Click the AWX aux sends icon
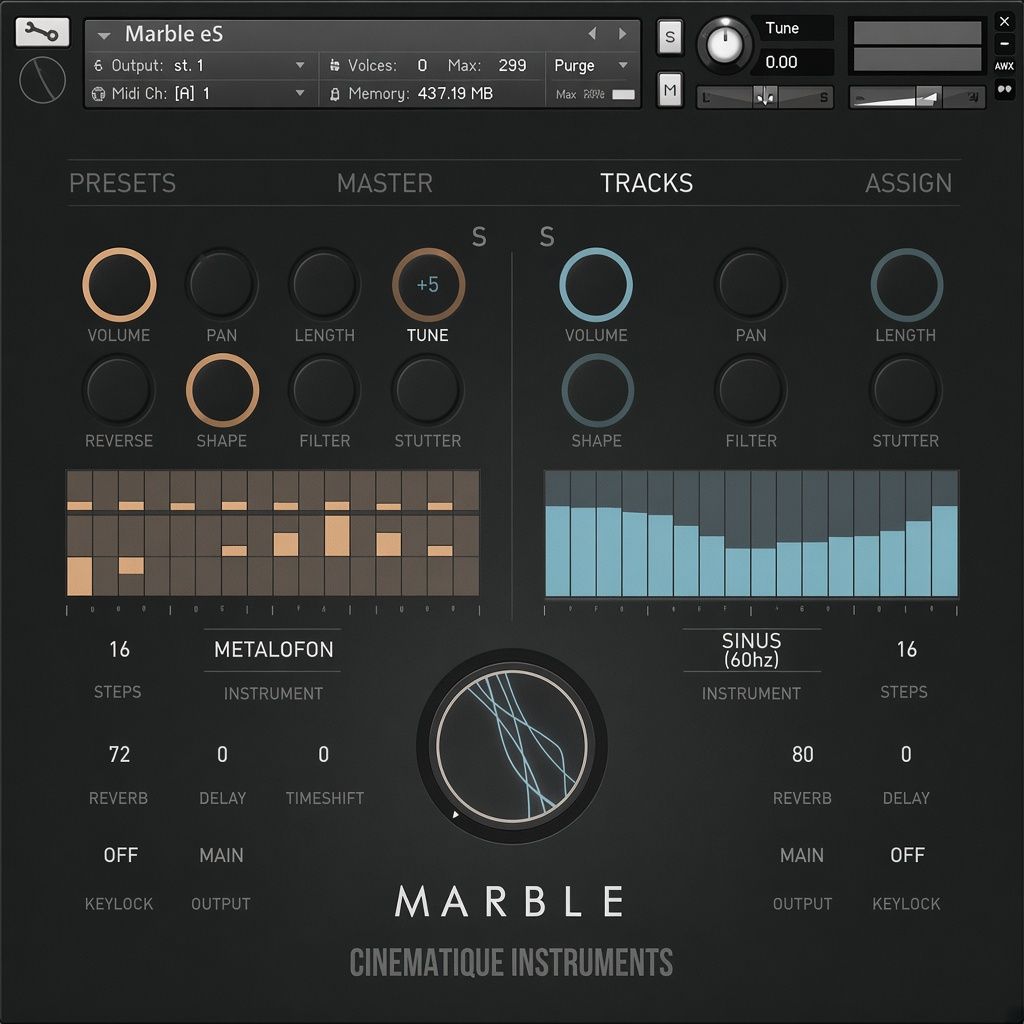This screenshot has width=1024, height=1024. point(1004,66)
